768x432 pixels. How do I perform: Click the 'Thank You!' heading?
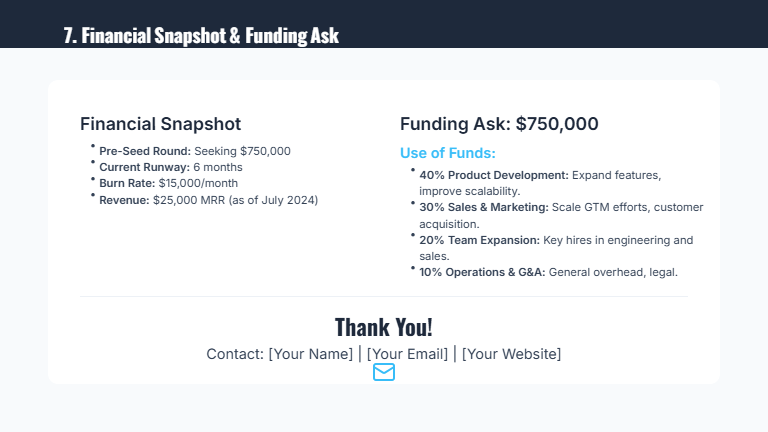pos(384,327)
